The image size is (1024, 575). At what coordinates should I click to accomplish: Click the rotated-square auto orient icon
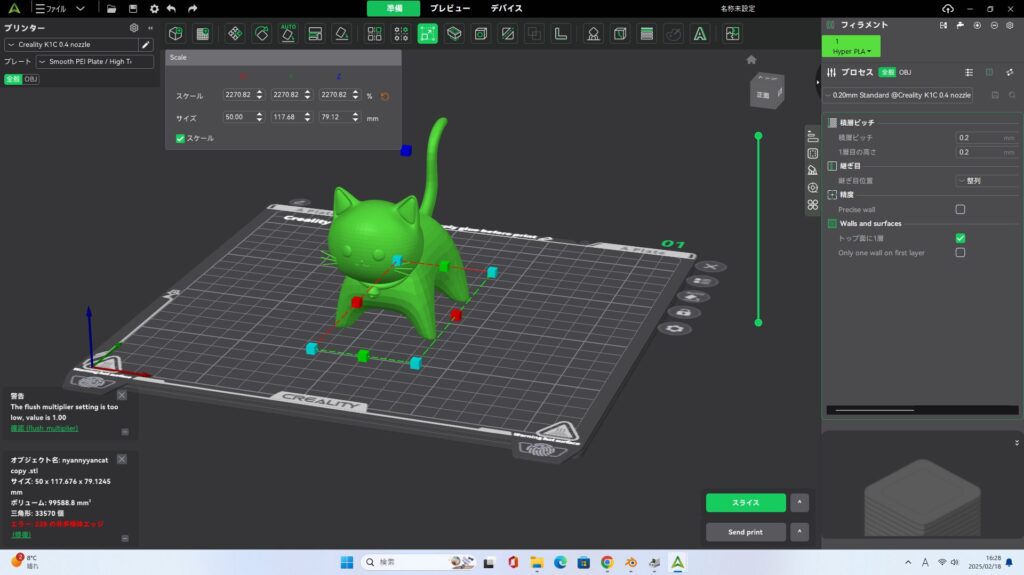262,33
